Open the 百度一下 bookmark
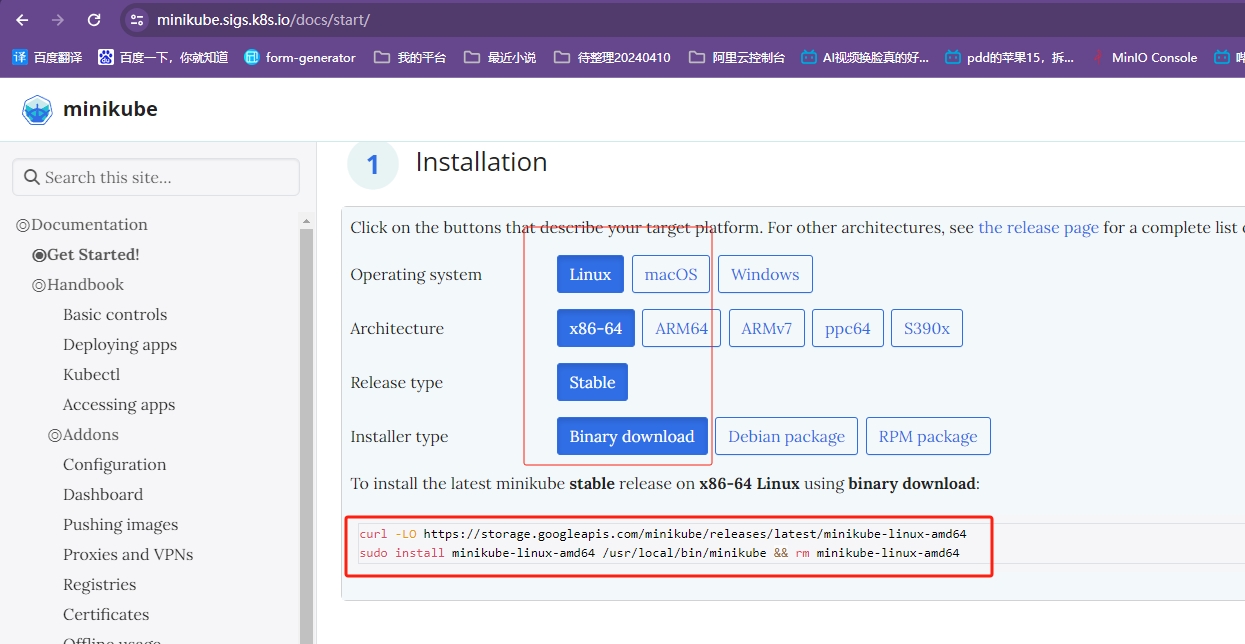The width and height of the screenshot is (1245, 644). [163, 58]
